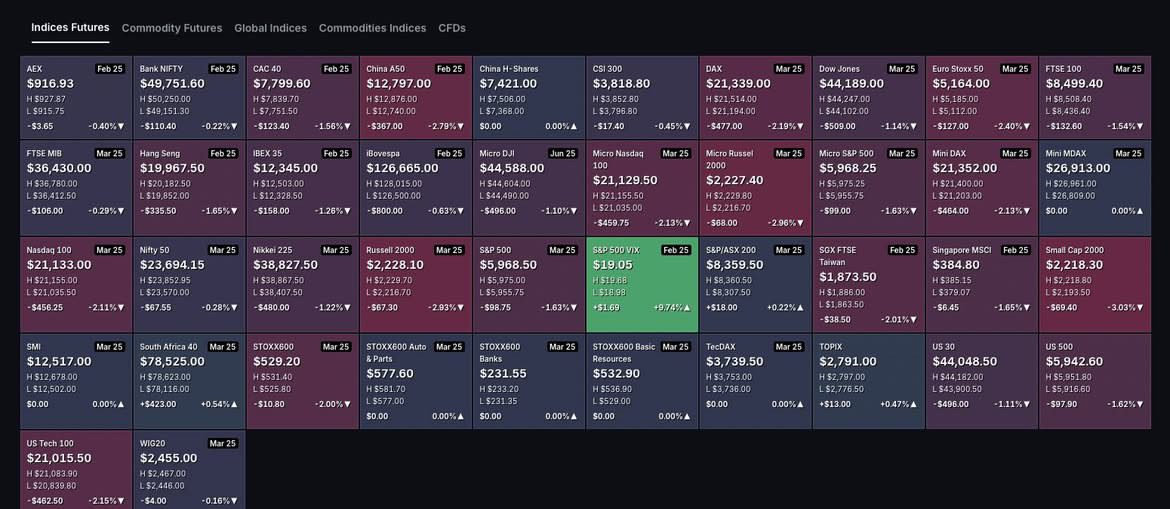Open the Micro Russel 2000 tile
Image resolution: width=1170 pixels, height=509 pixels.
(756, 189)
